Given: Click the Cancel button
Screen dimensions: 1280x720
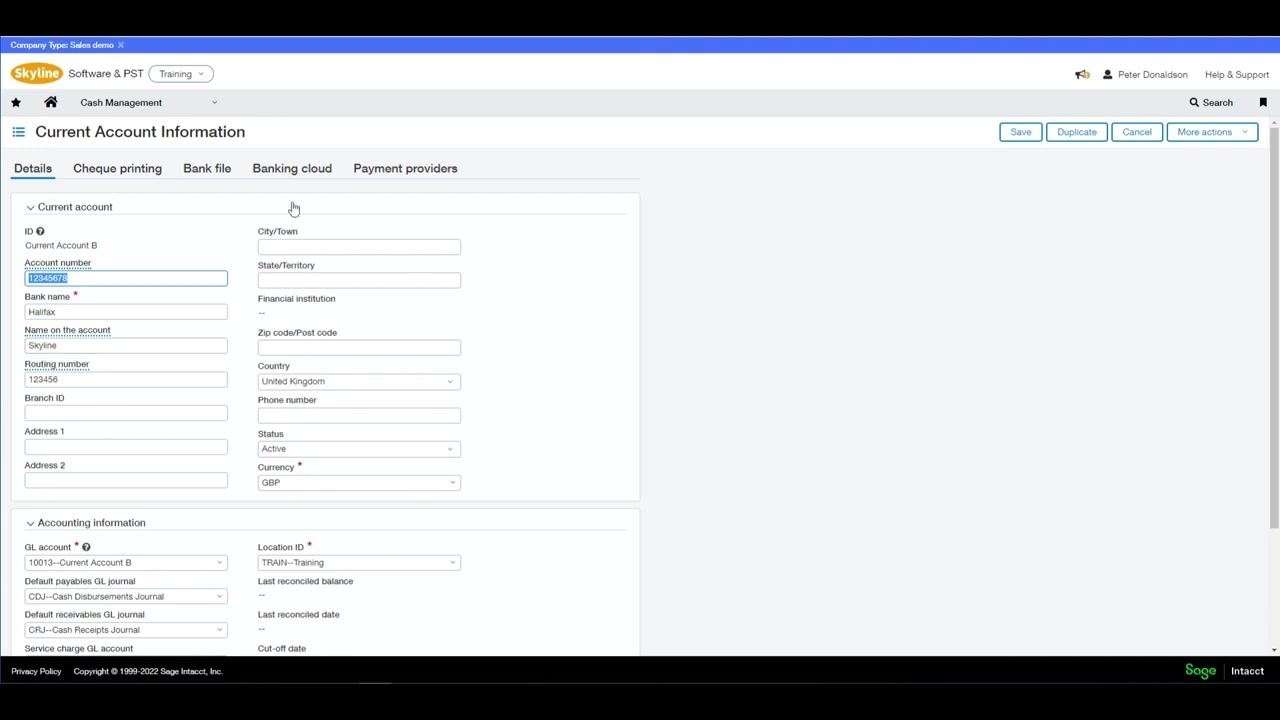Looking at the screenshot, I should (1137, 132).
